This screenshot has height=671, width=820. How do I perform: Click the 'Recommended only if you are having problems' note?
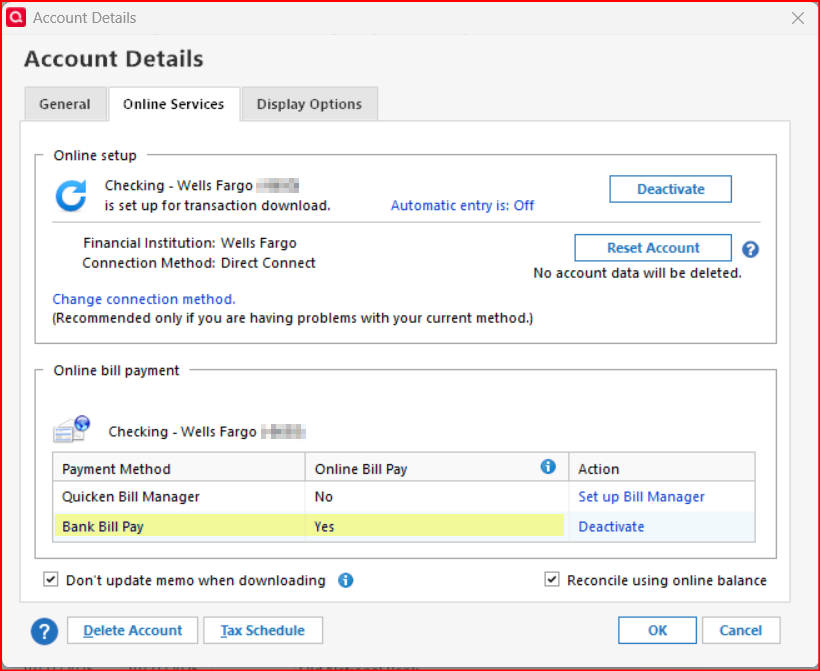point(292,318)
